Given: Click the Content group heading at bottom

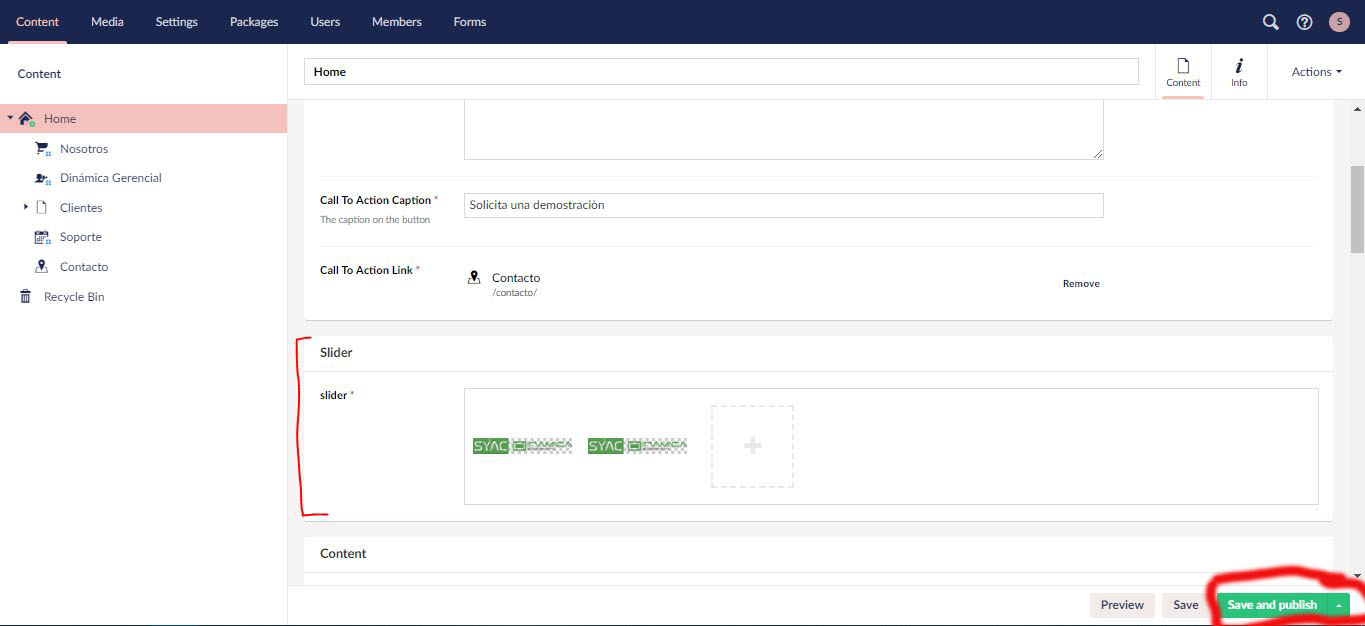Looking at the screenshot, I should click(343, 553).
